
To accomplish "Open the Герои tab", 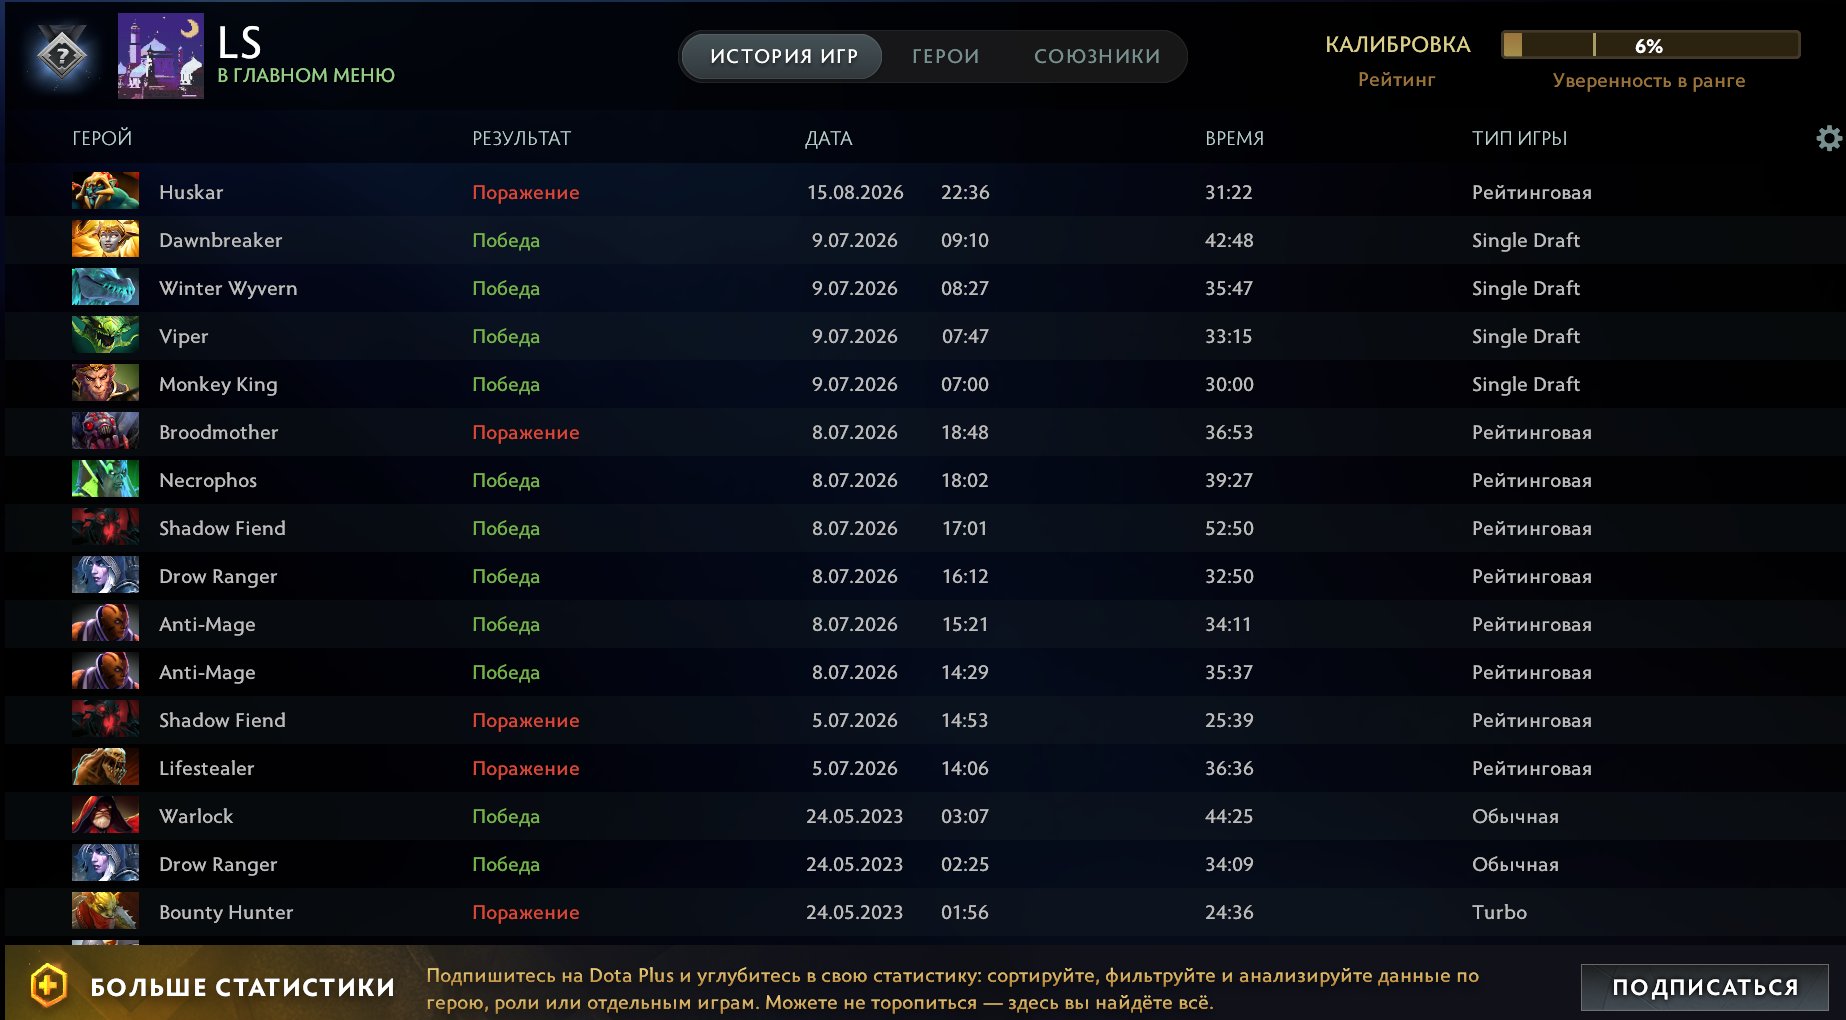I will (x=945, y=56).
